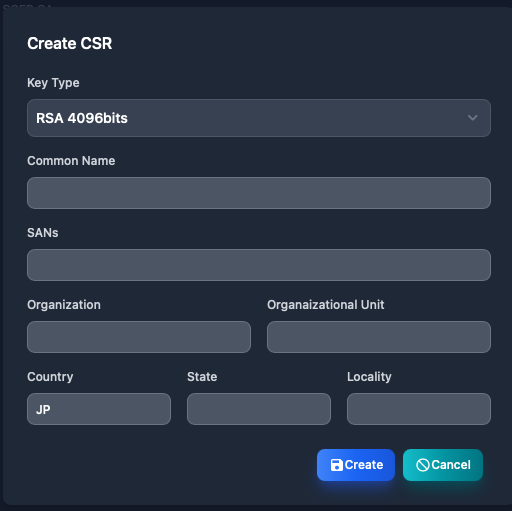Screen dimensions: 512x511
Task: Select the Country field containing JP
Action: [x=99, y=409]
